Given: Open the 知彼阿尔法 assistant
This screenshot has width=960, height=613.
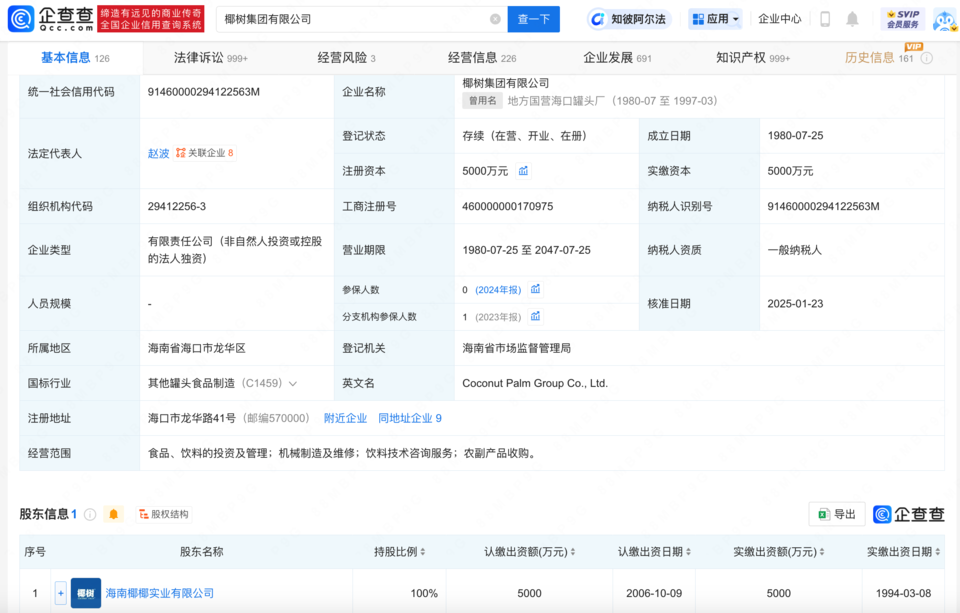Looking at the screenshot, I should point(629,19).
